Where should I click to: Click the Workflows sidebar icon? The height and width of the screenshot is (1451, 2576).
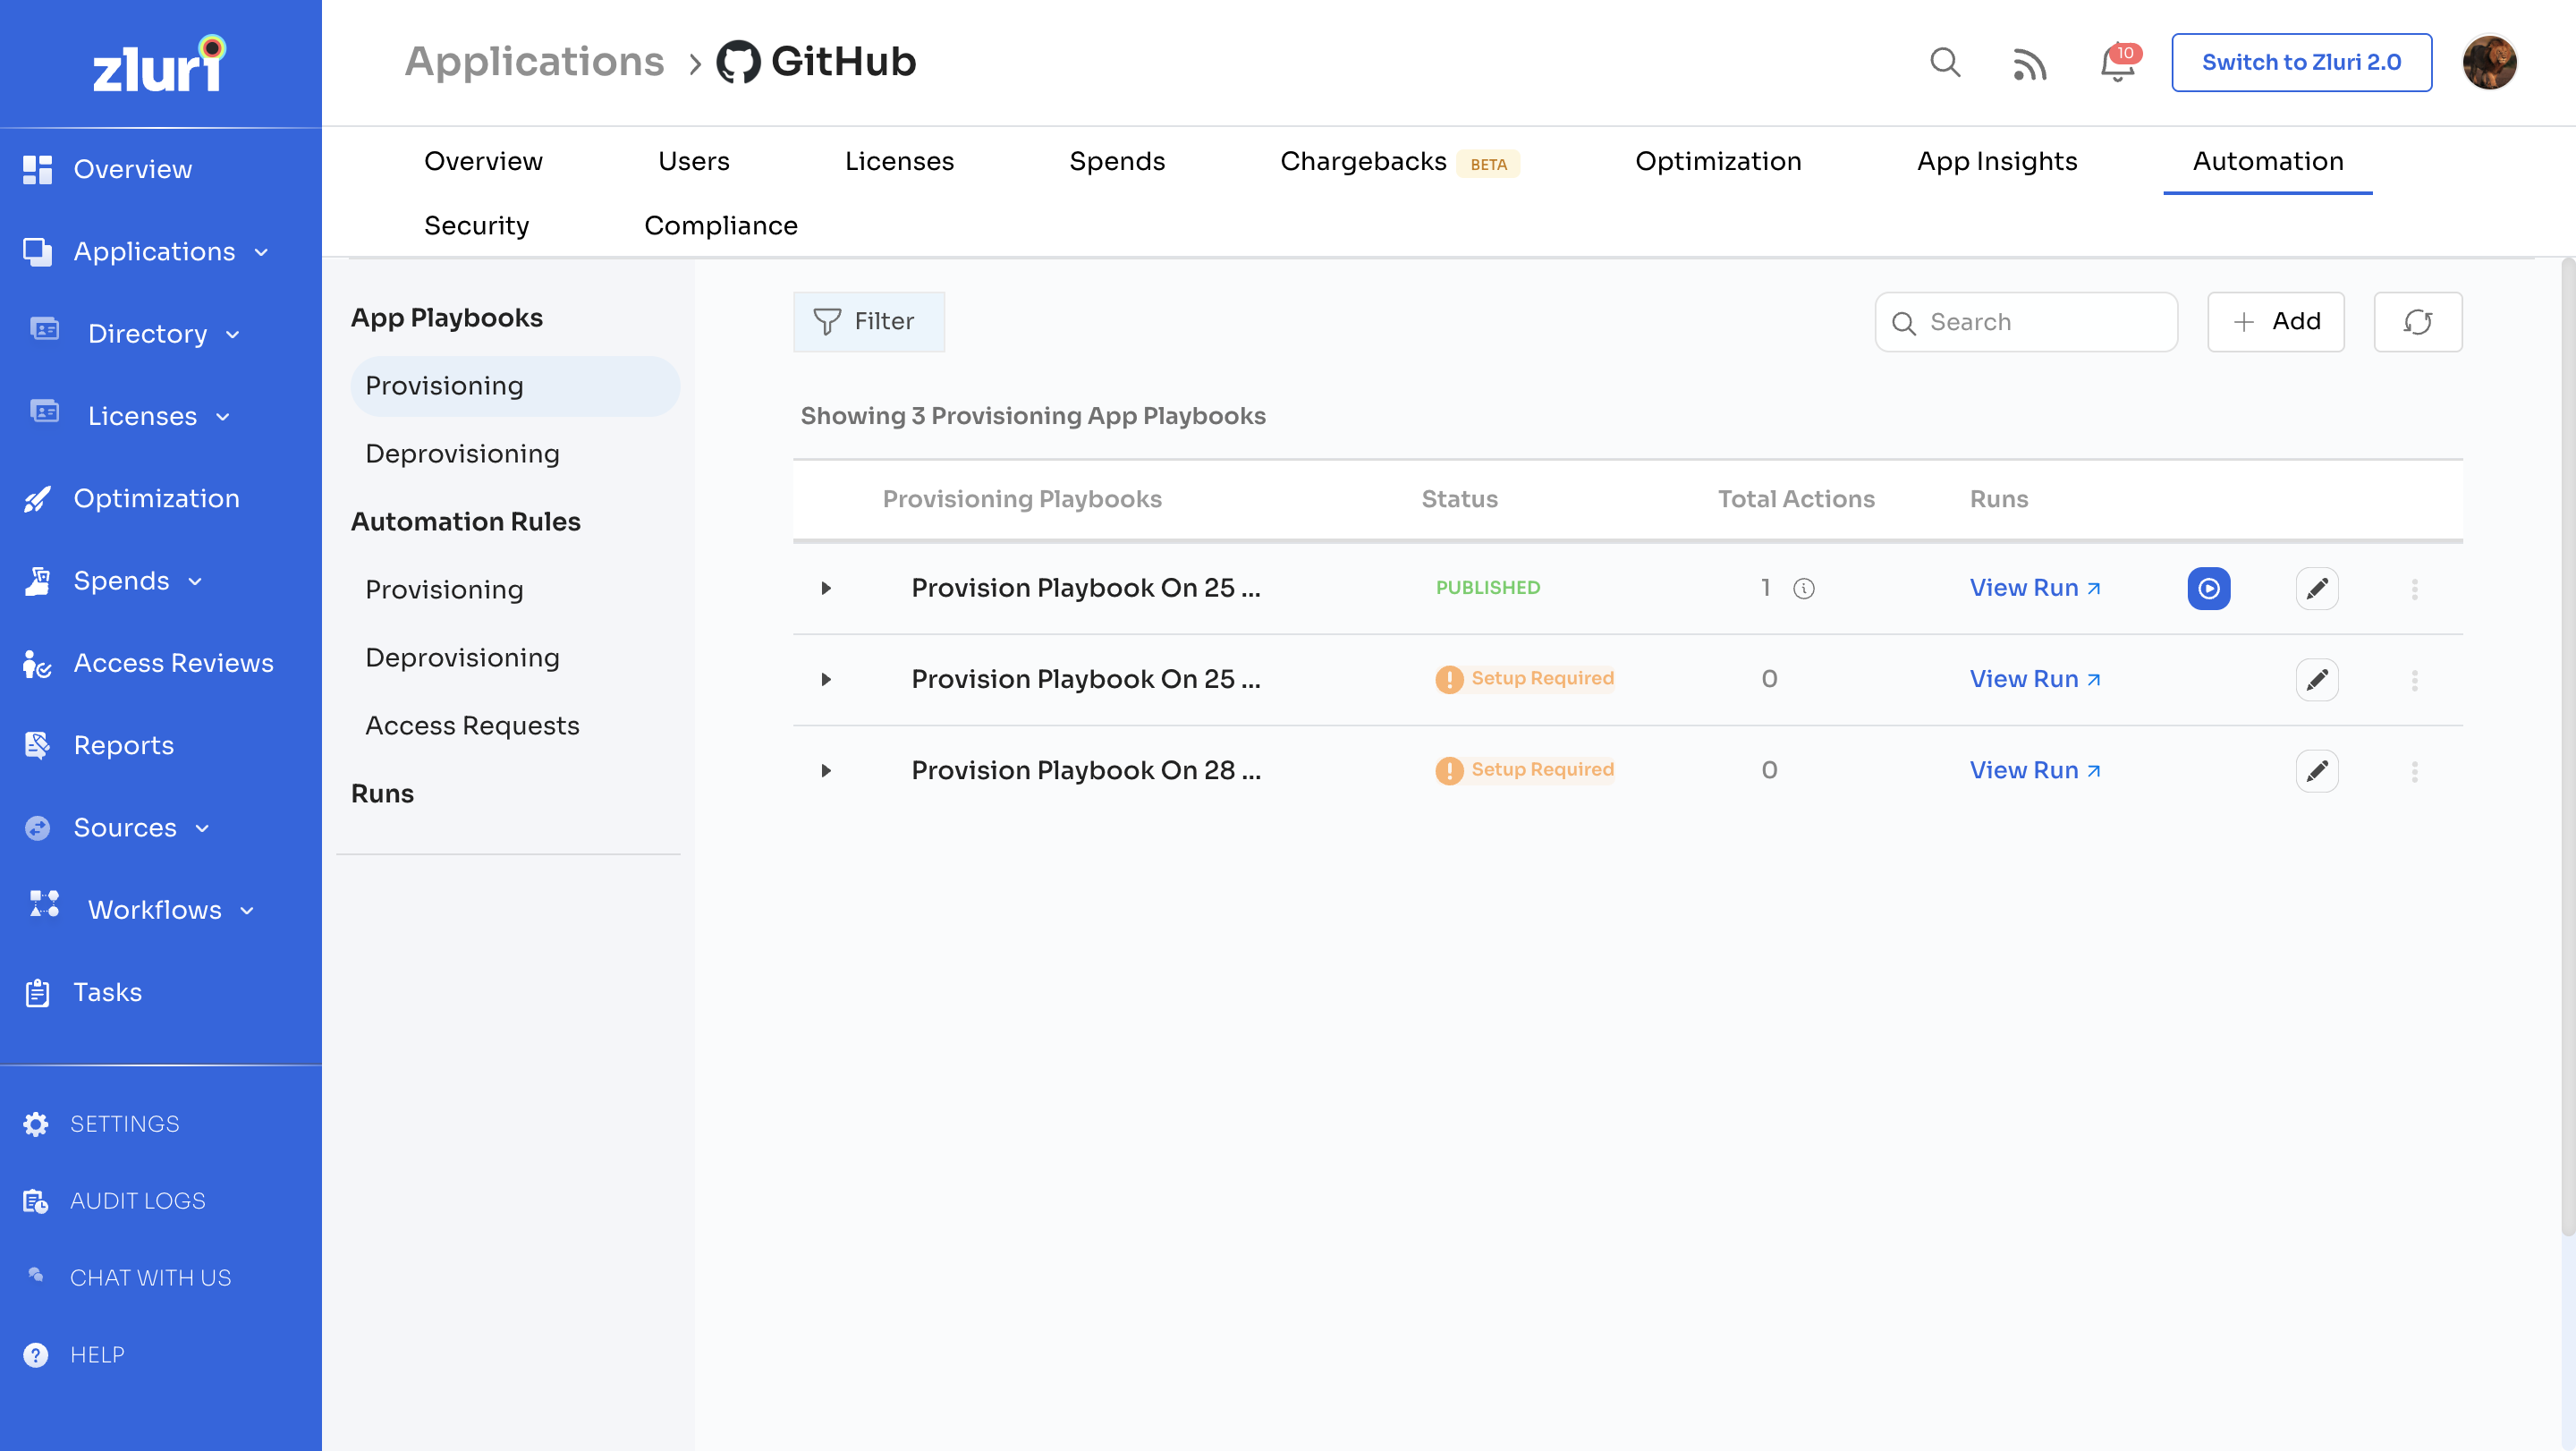[44, 904]
